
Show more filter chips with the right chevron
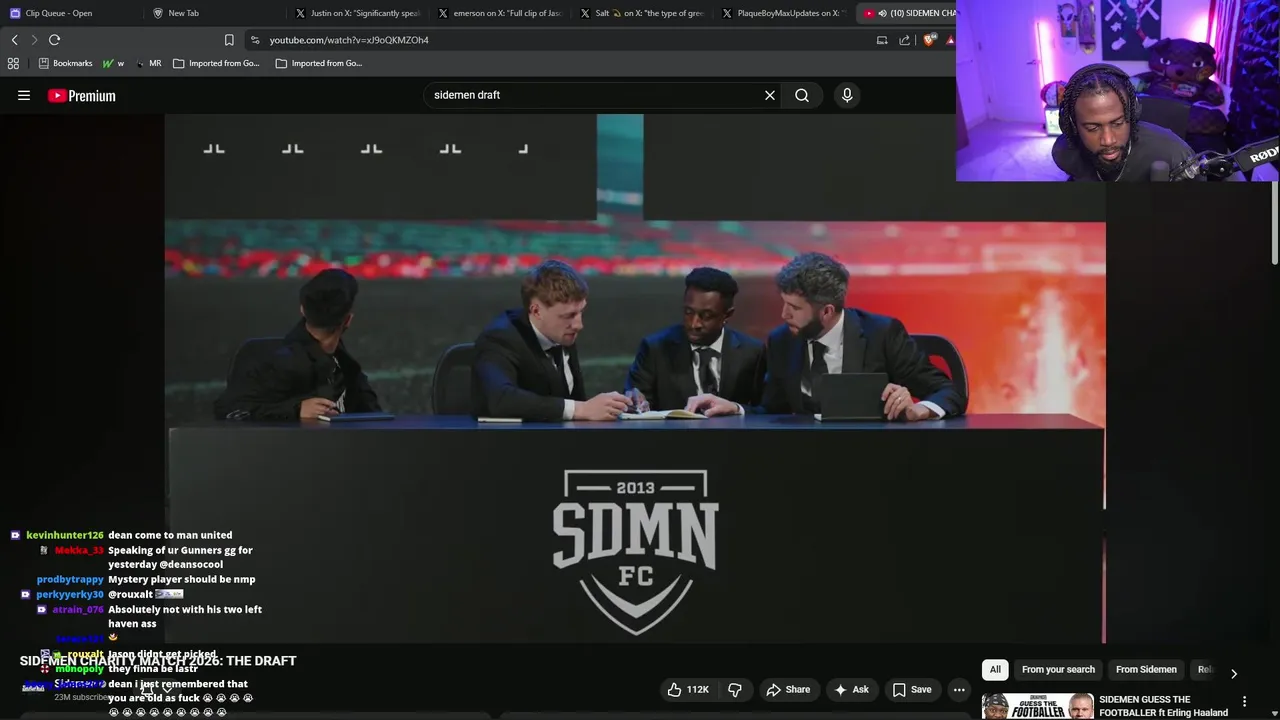(1233, 673)
